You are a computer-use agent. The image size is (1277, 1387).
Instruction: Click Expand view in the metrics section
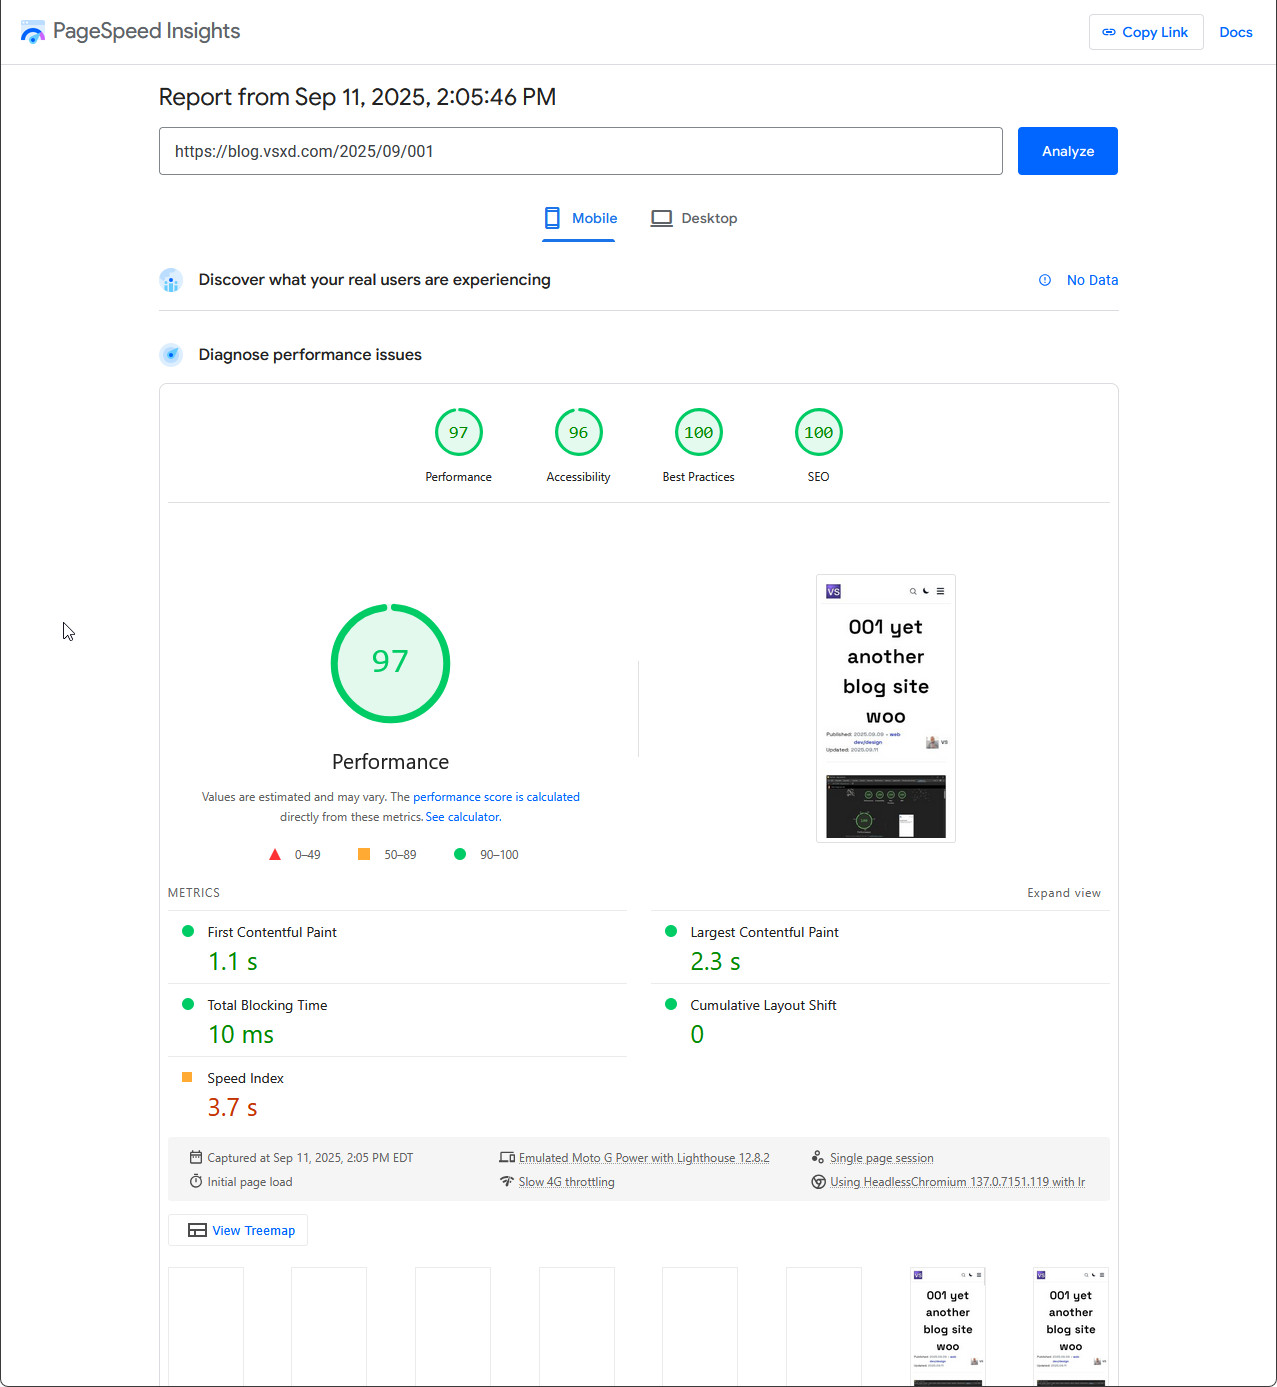(1063, 893)
